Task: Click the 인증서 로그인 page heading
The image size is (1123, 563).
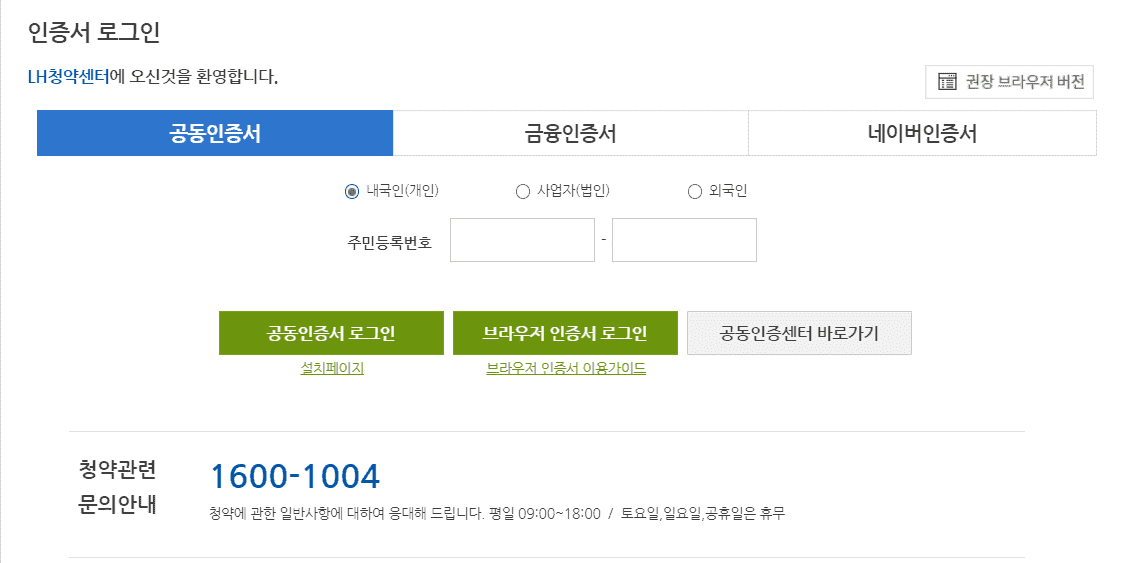Action: pyautogui.click(x=94, y=31)
